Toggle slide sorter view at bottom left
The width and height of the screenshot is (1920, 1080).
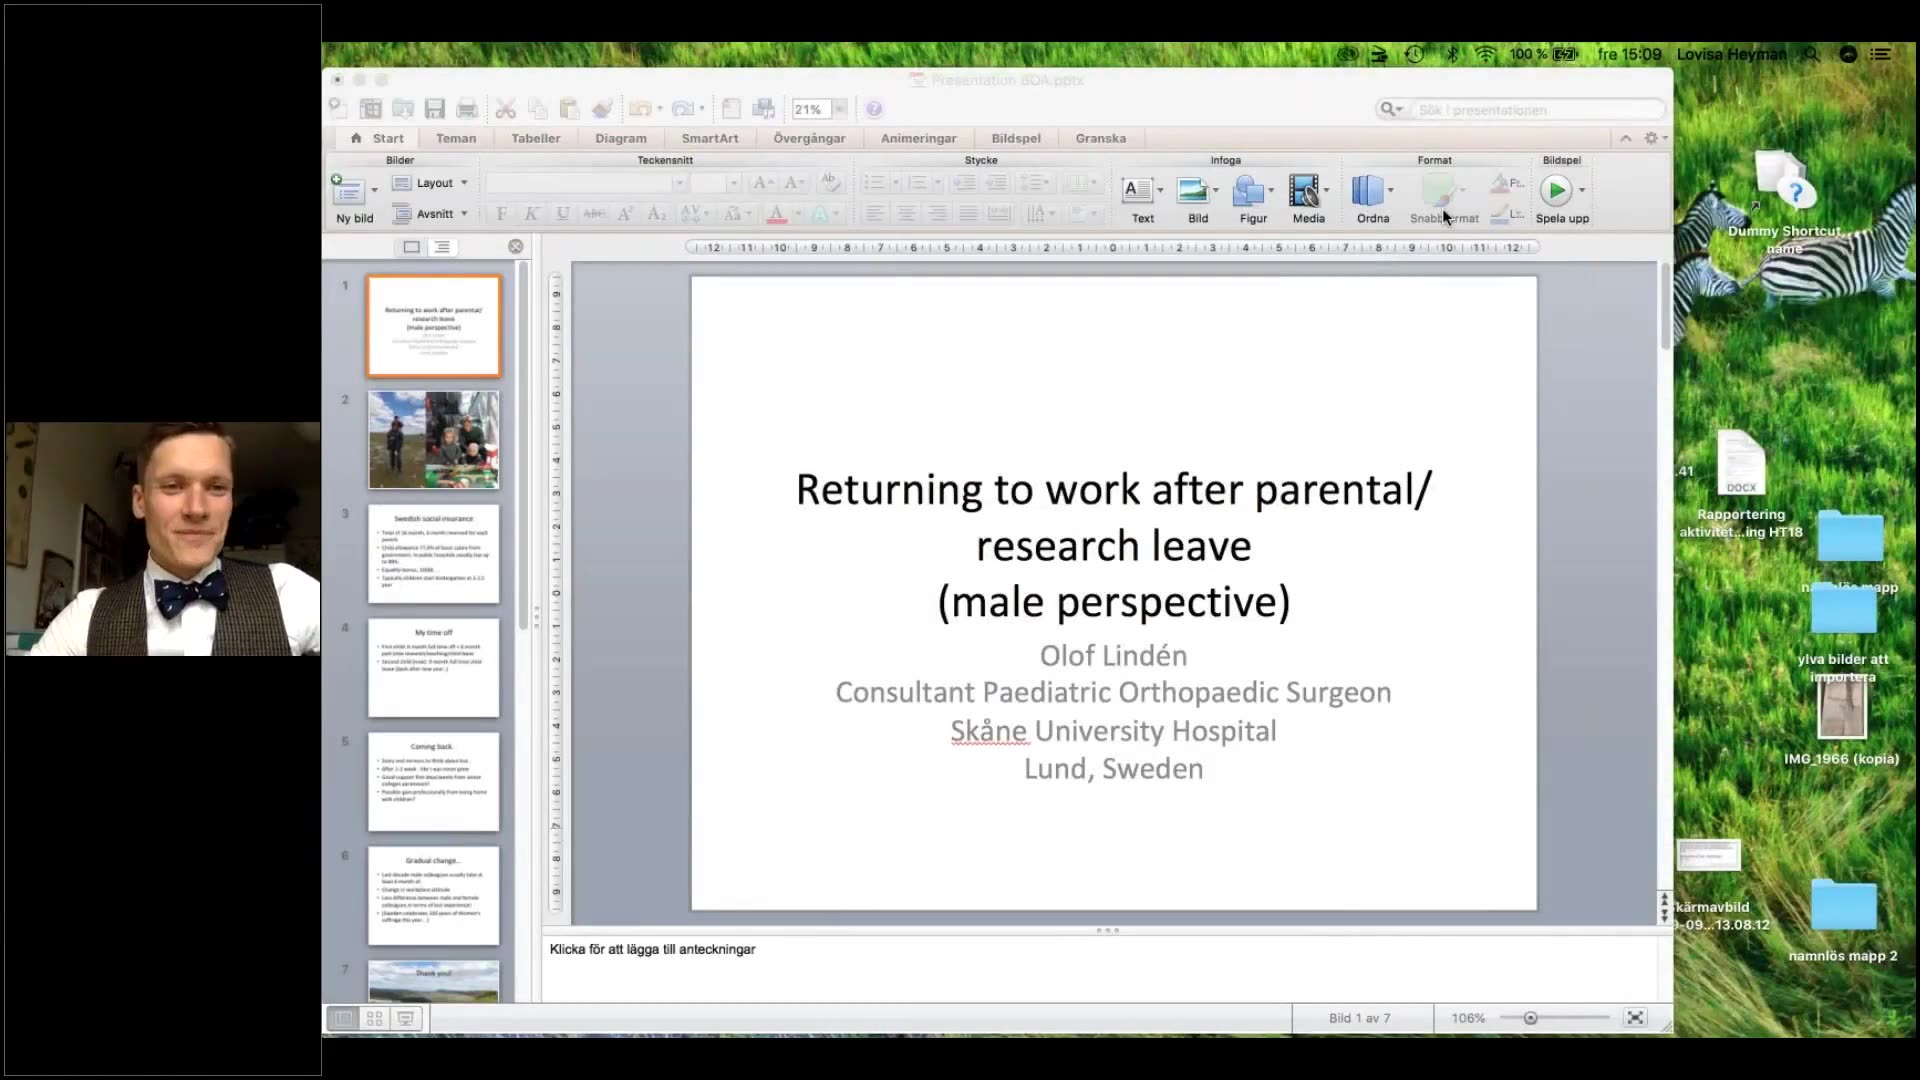tap(374, 1018)
